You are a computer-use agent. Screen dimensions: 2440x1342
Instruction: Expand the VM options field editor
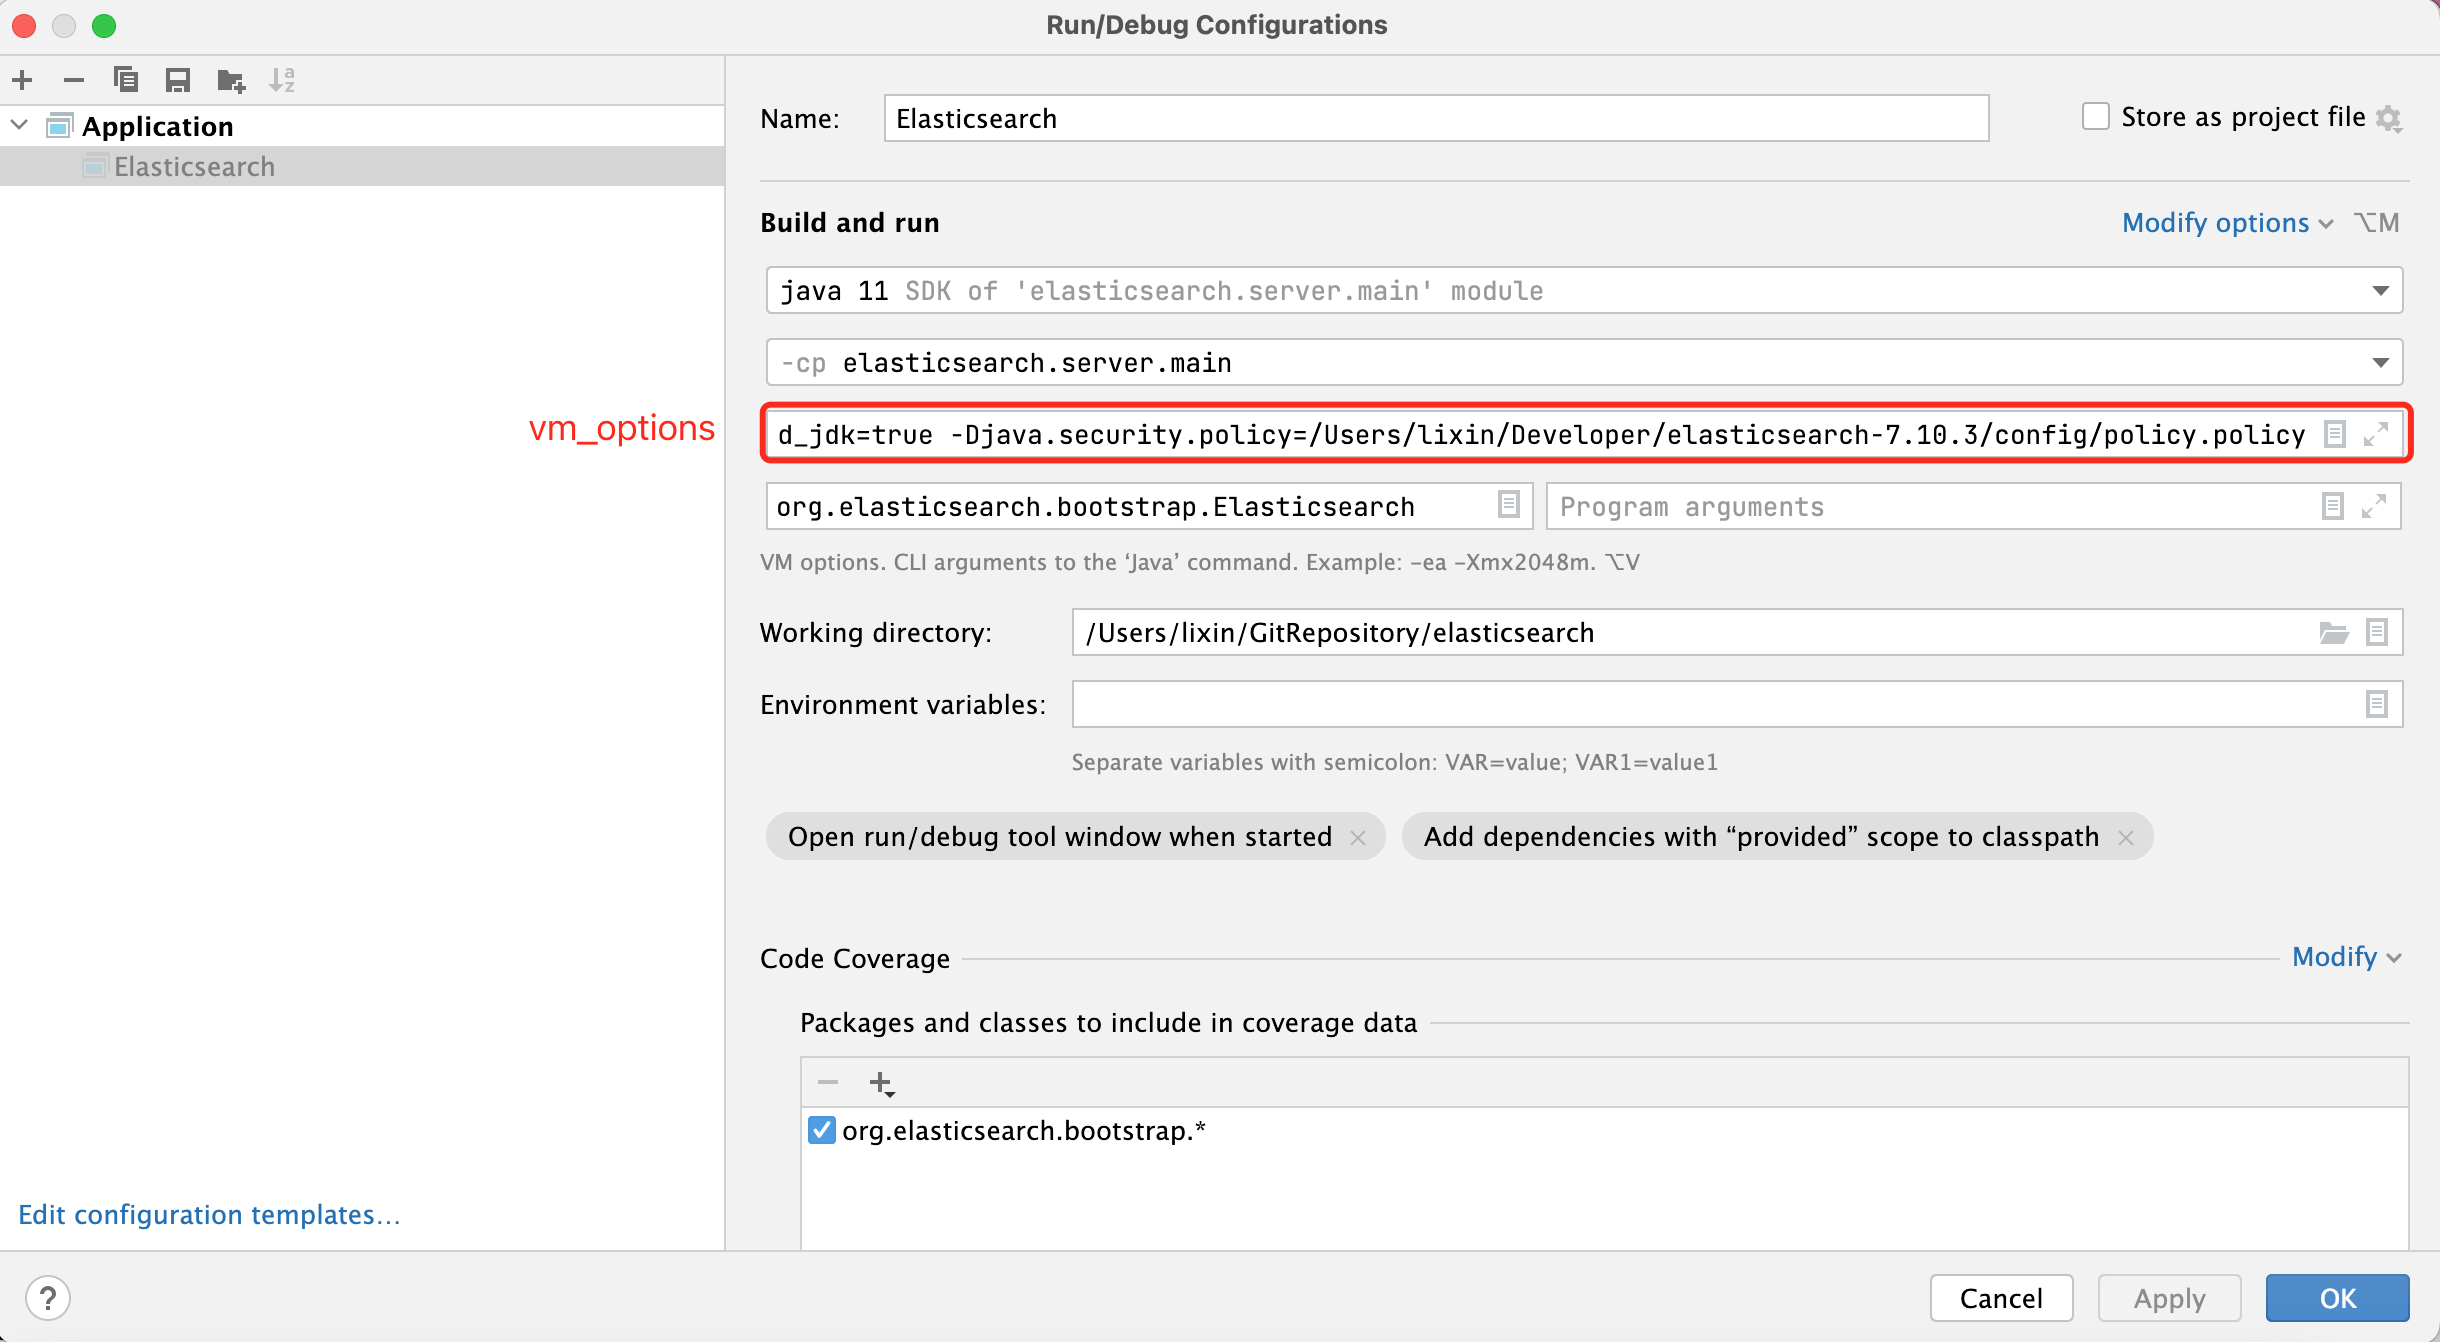(x=2376, y=434)
